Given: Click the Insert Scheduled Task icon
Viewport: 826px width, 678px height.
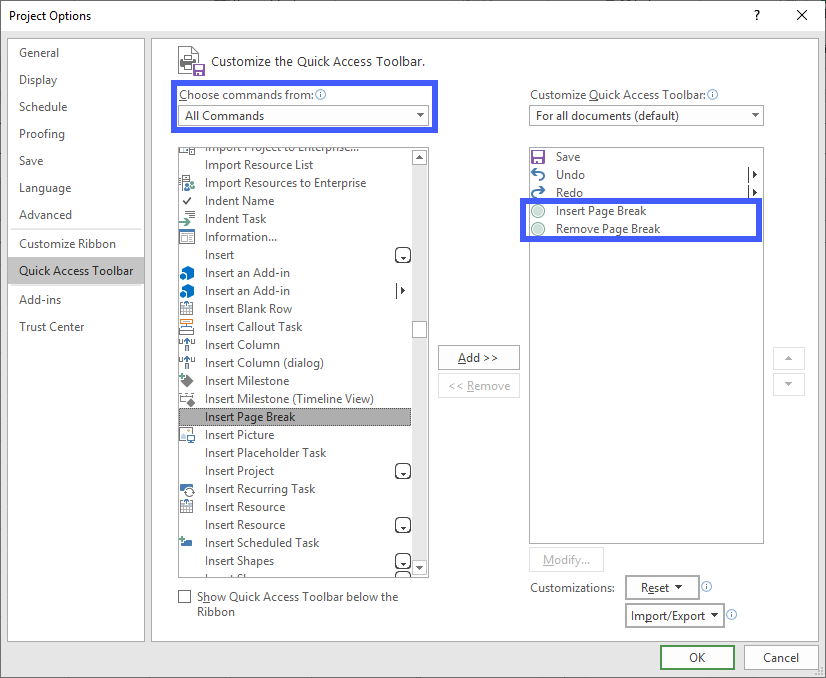Looking at the screenshot, I should coord(186,542).
